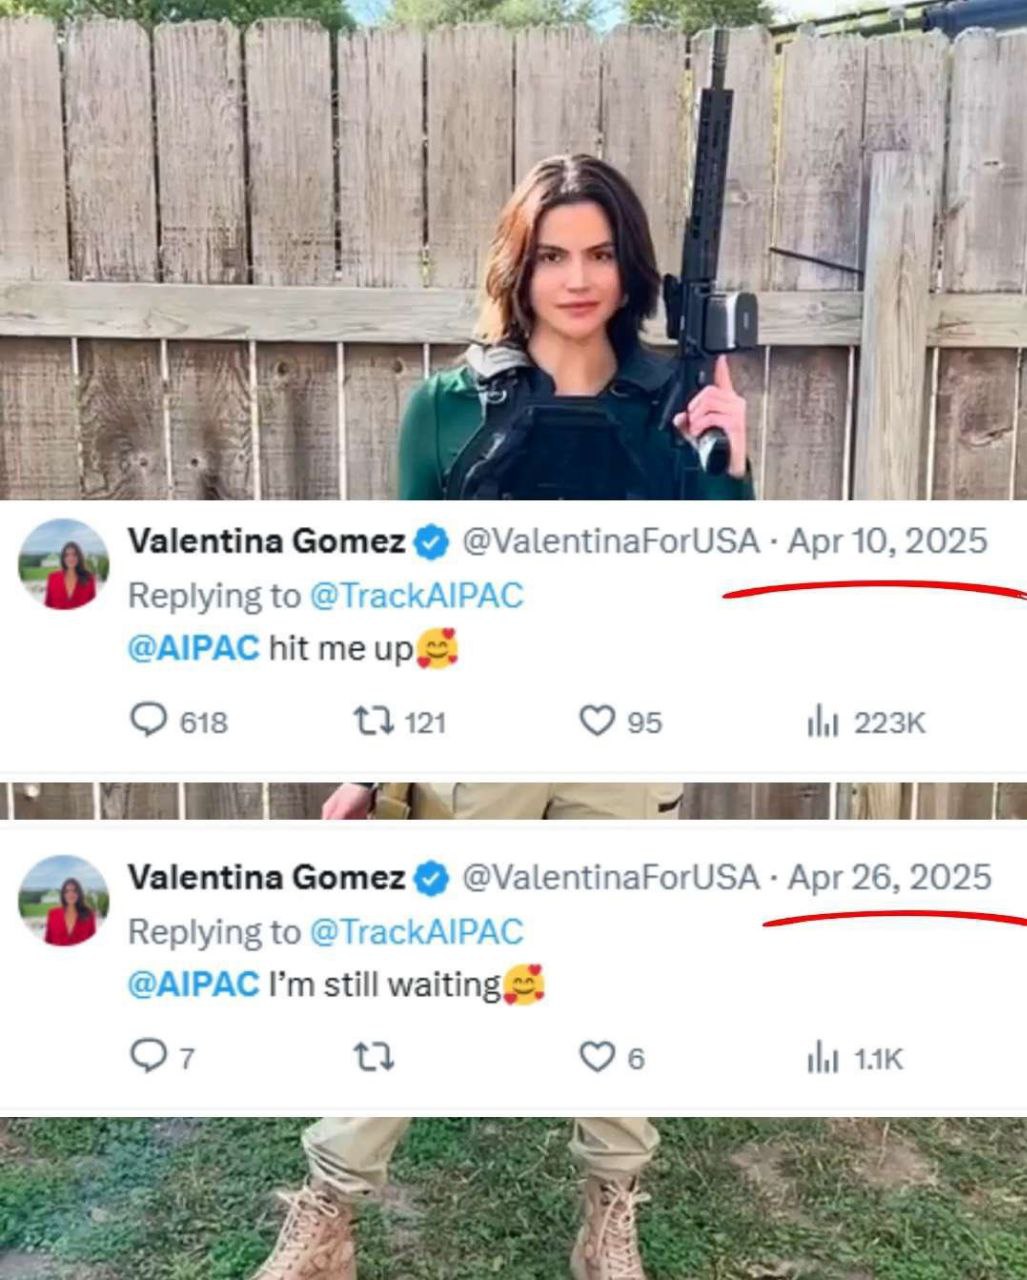Click @AIPAC mention in 'still waiting' tweet
The width and height of the screenshot is (1027, 1280).
(193, 984)
